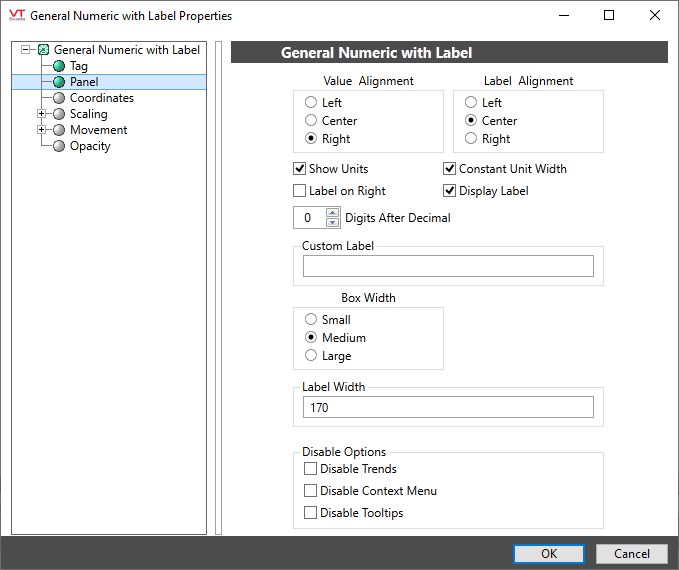This screenshot has height=570, width=679.
Task: Set Value Alignment to Right
Action: (311, 138)
